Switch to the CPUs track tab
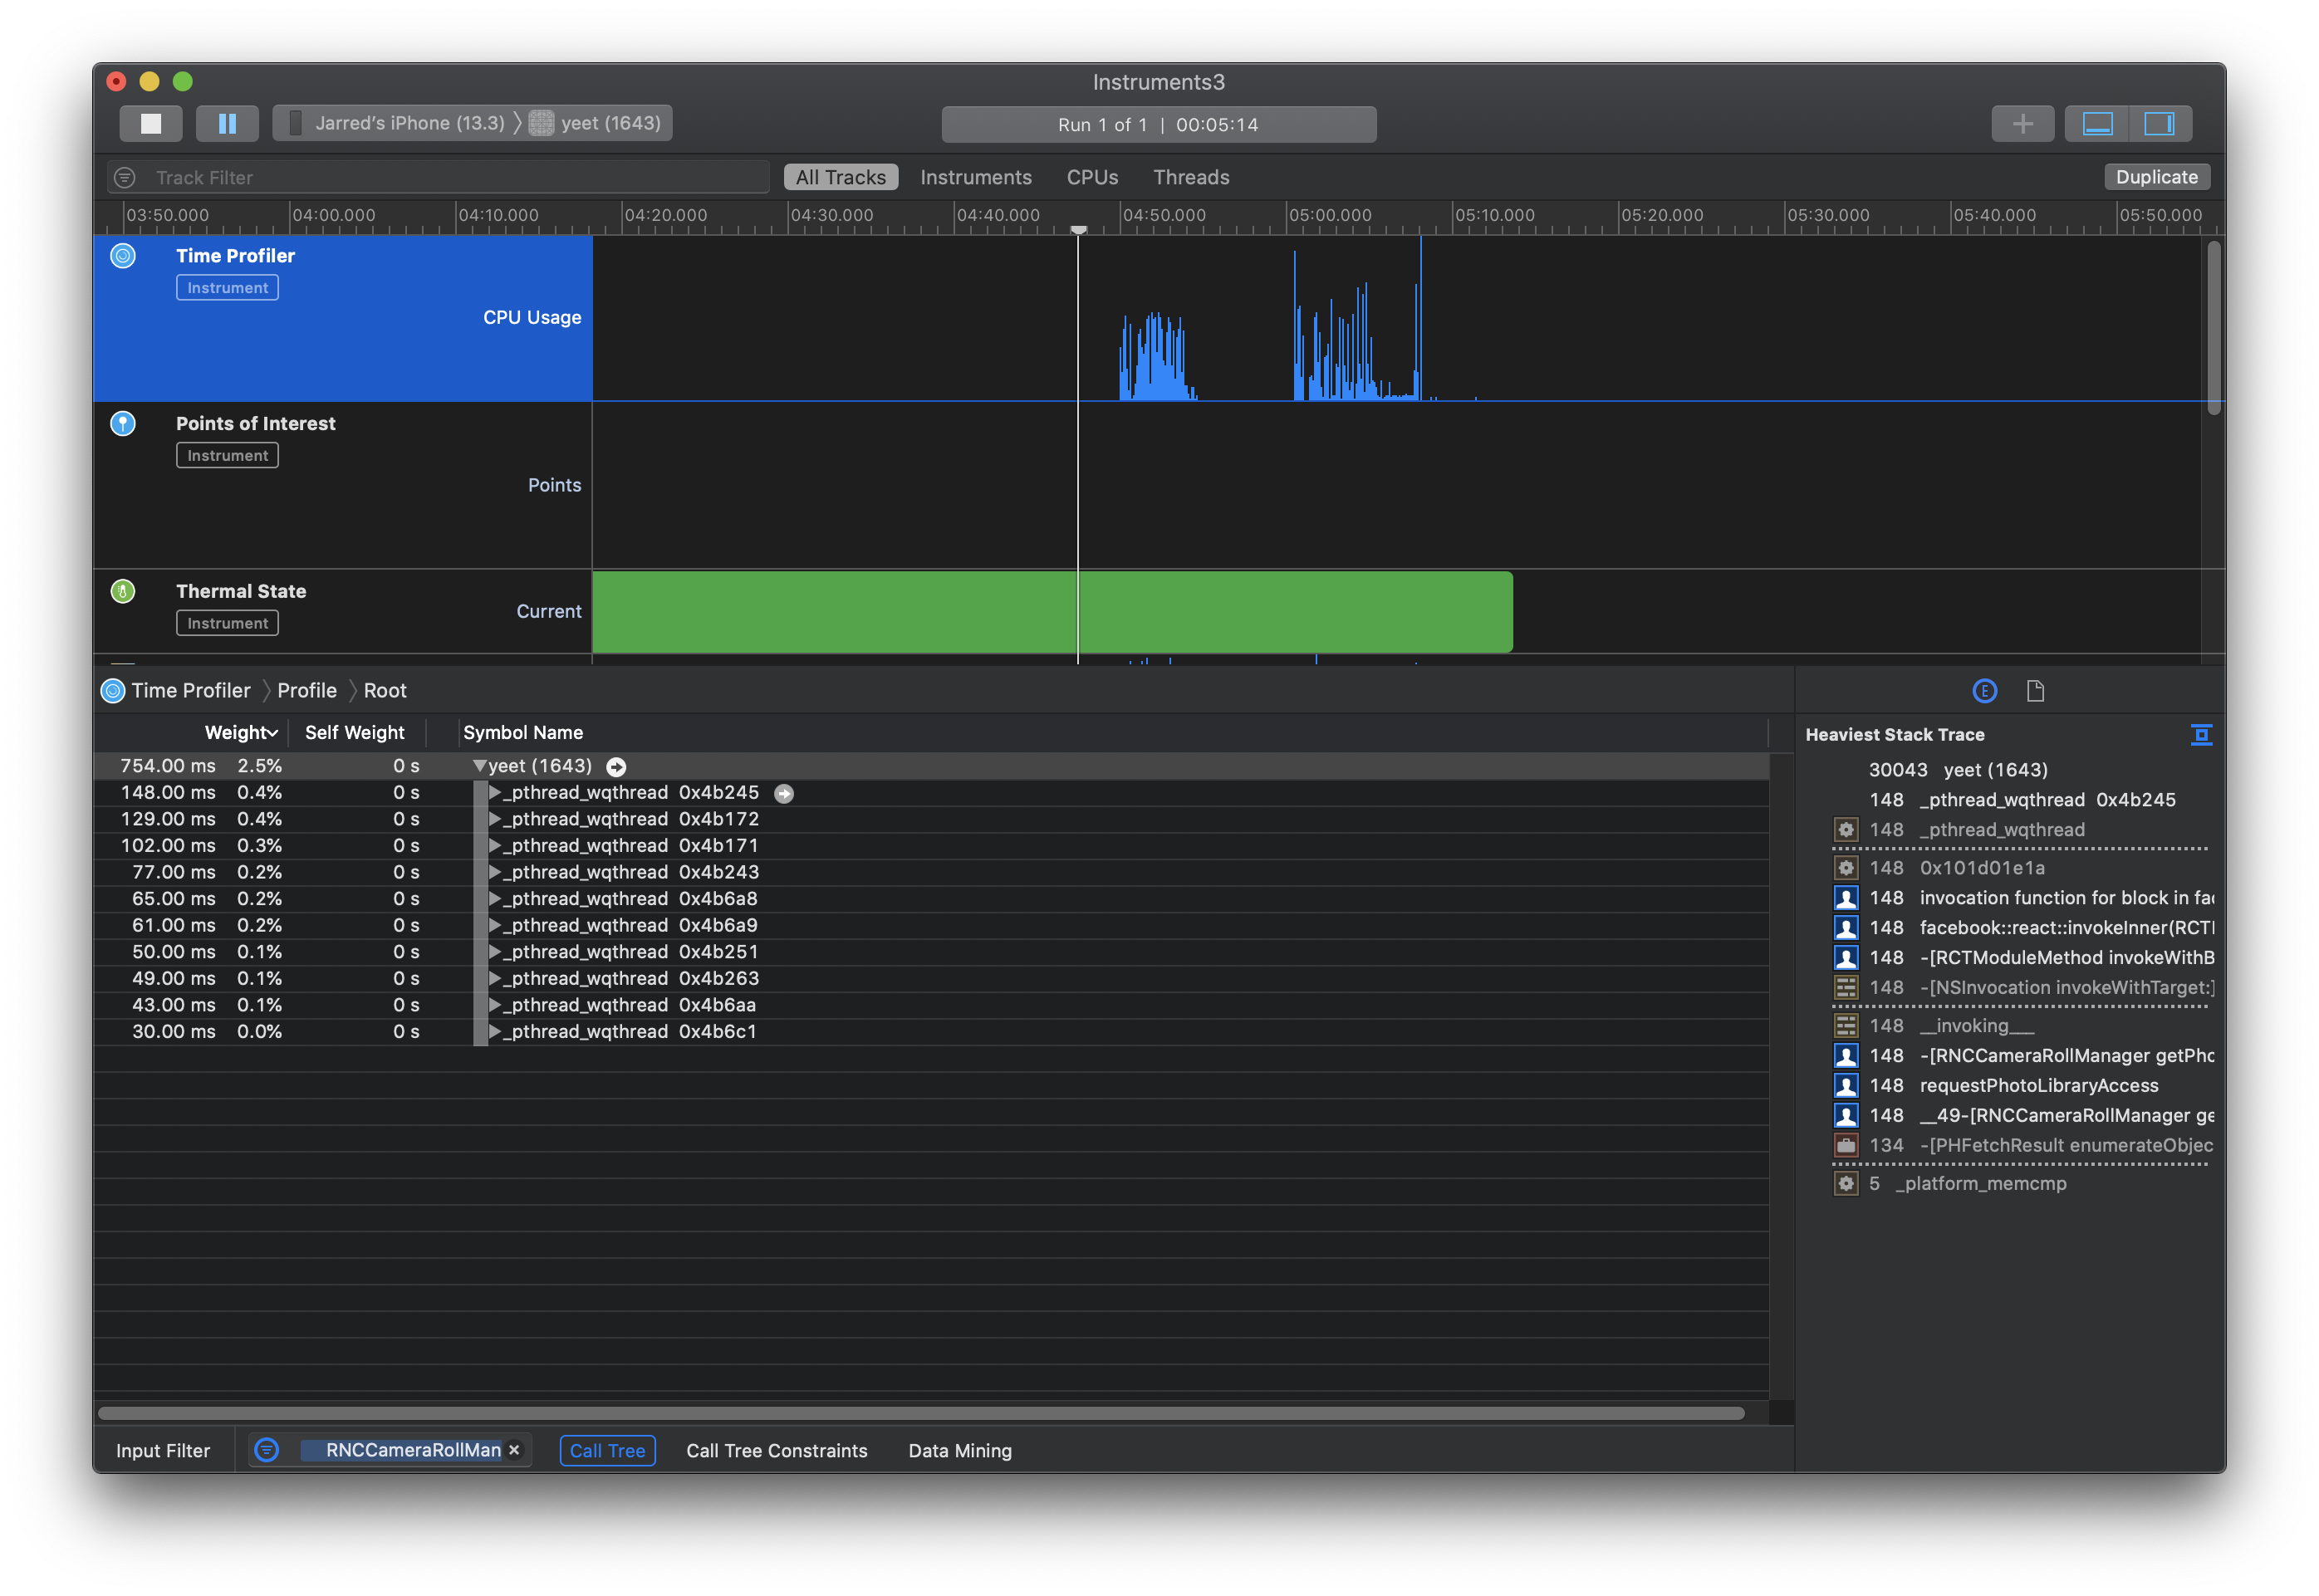Screen dimensions: 2319x1596 (x=1092, y=177)
